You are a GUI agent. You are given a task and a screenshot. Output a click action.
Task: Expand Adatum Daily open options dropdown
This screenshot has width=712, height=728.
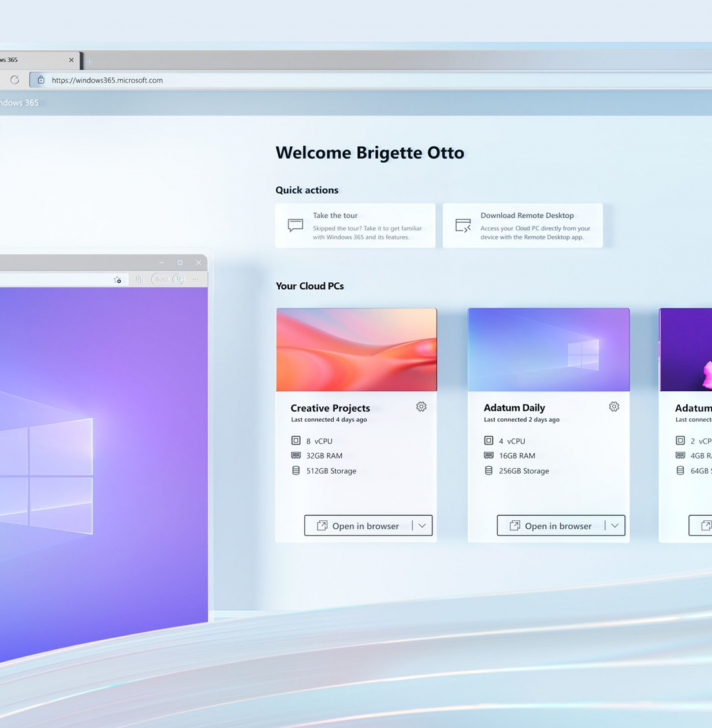coord(615,526)
